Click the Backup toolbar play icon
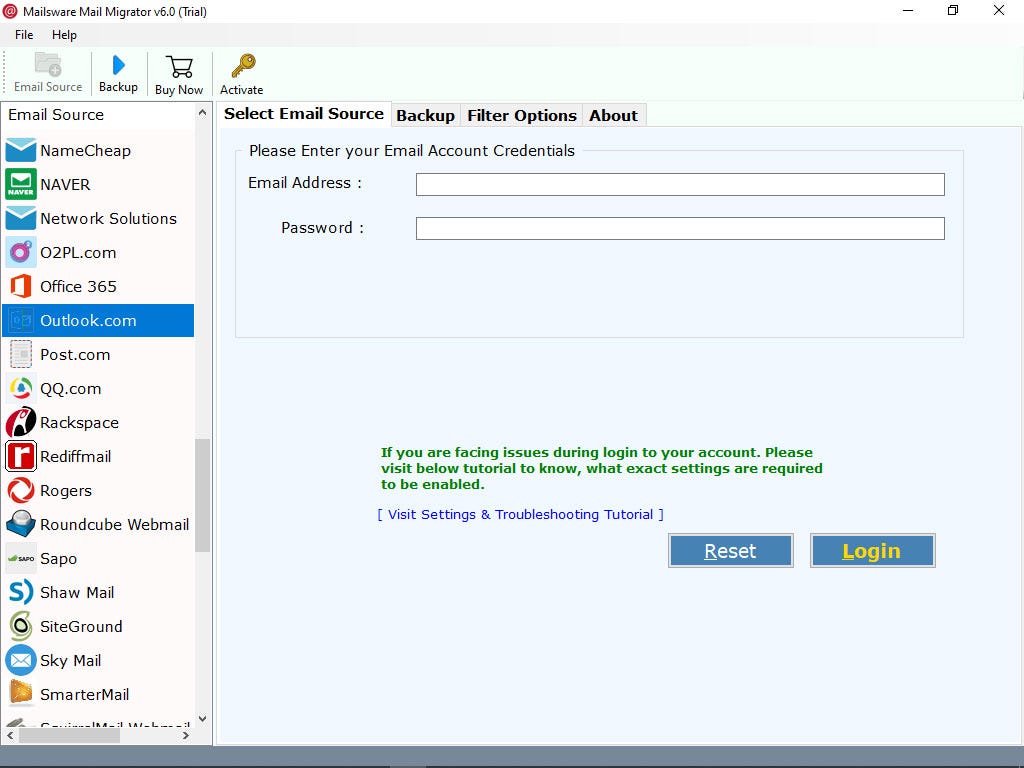This screenshot has width=1024, height=768. point(118,65)
